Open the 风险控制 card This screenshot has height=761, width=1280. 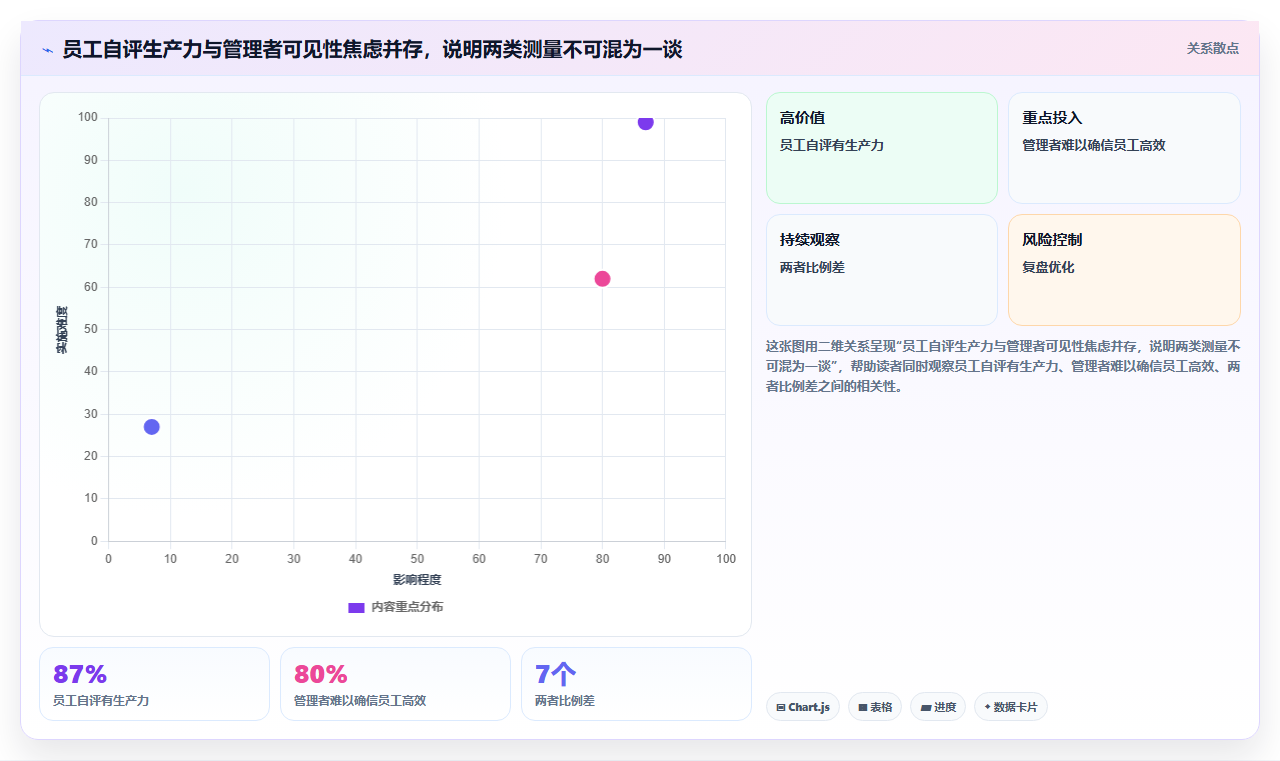(1124, 270)
